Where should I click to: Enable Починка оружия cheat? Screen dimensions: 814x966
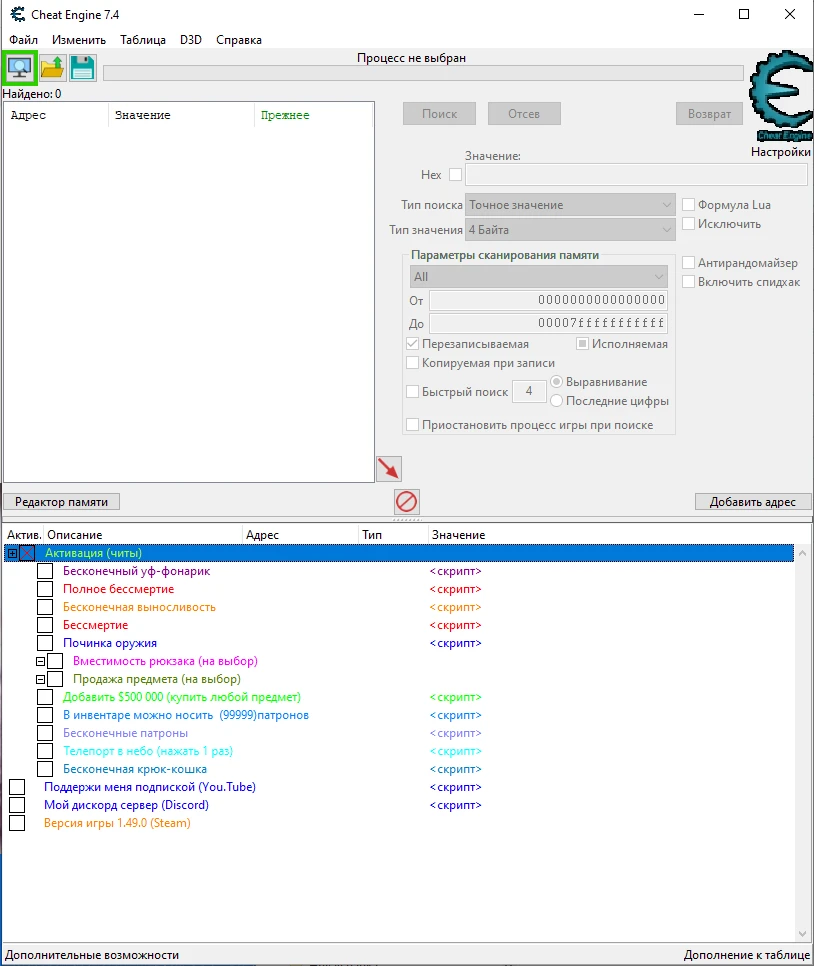[x=45, y=643]
